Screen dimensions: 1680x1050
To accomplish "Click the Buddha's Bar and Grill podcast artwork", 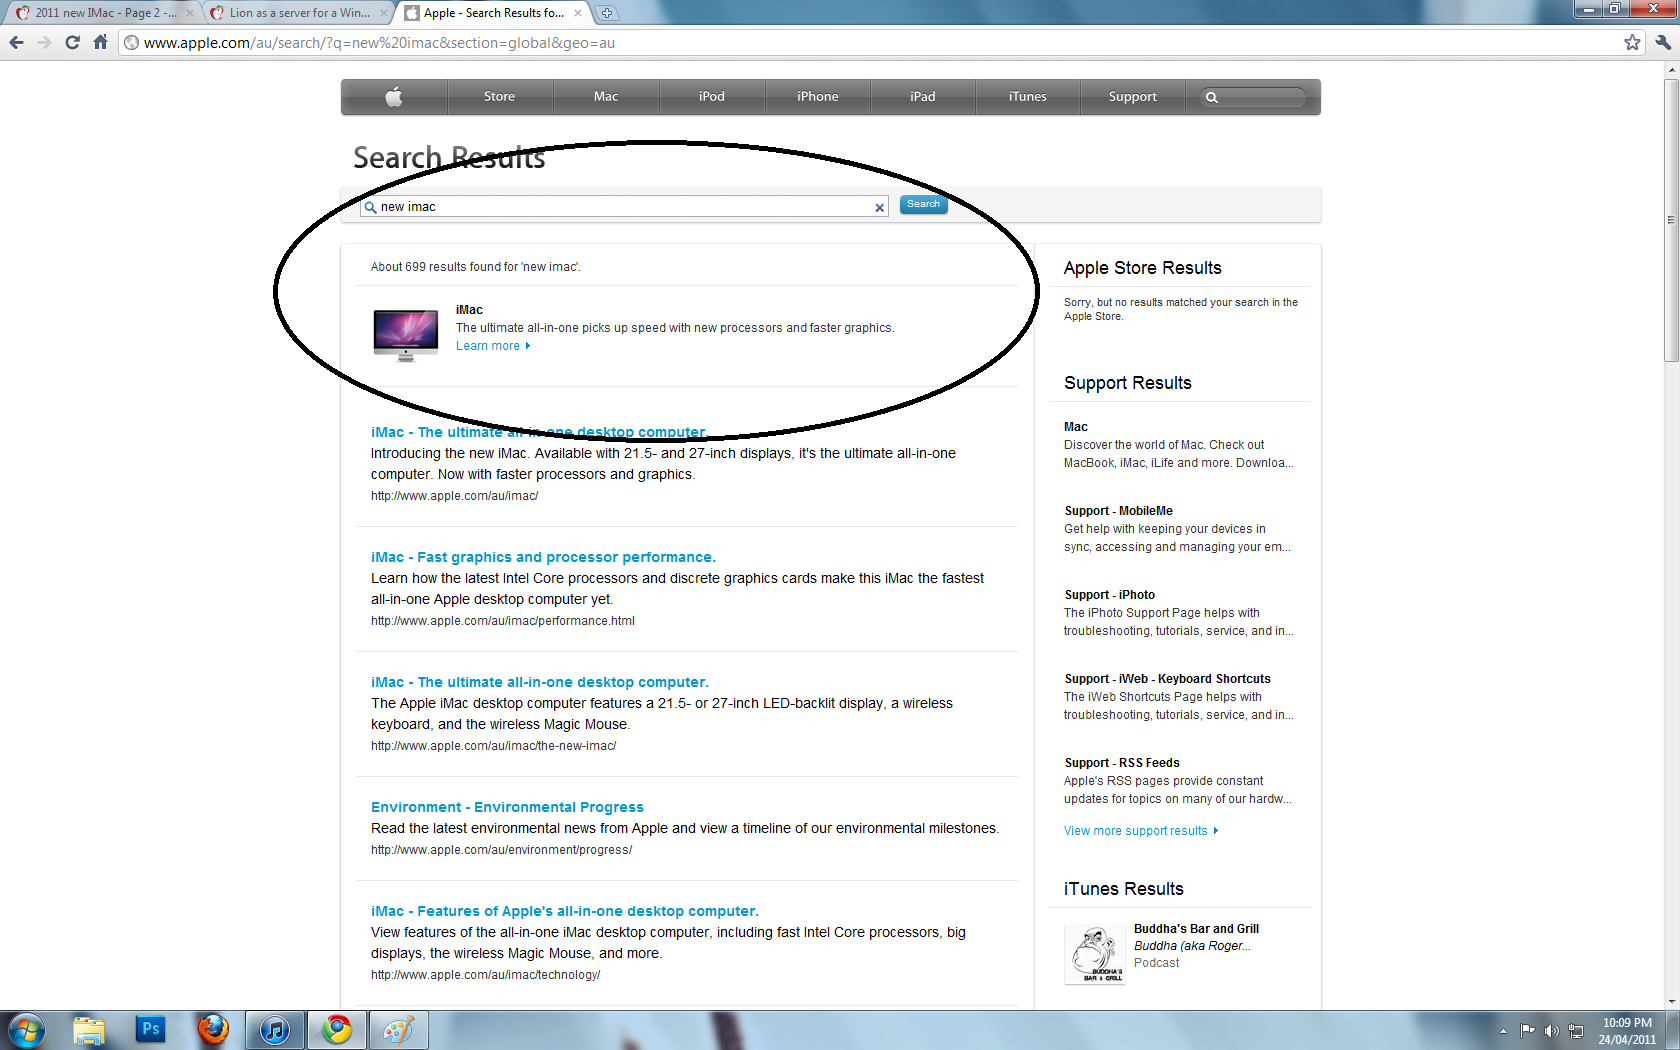I will tap(1095, 955).
